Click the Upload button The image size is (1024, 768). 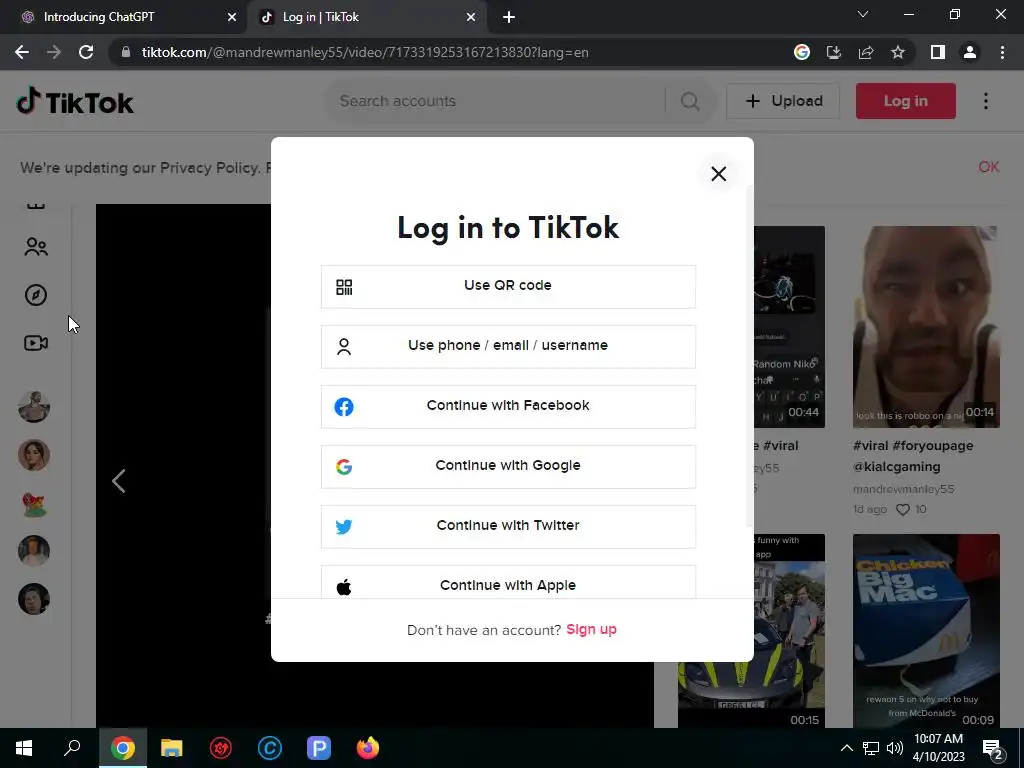(783, 101)
